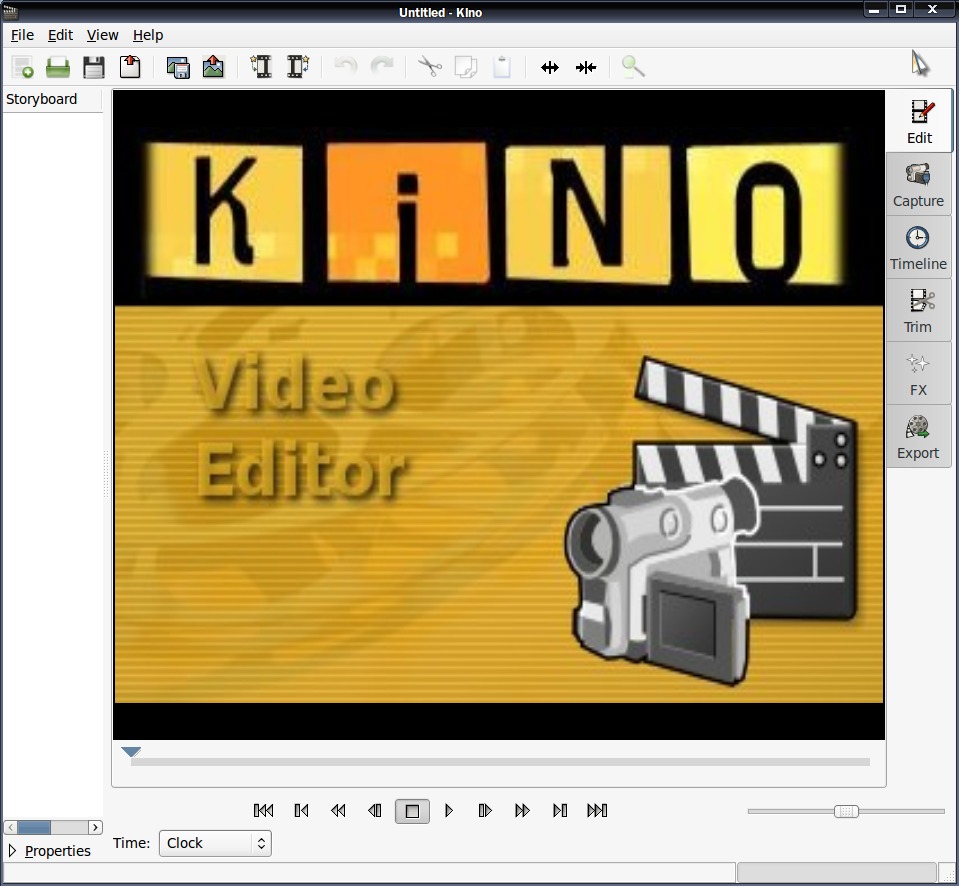
Task: Open the Timeline mode tab
Action: click(x=919, y=248)
